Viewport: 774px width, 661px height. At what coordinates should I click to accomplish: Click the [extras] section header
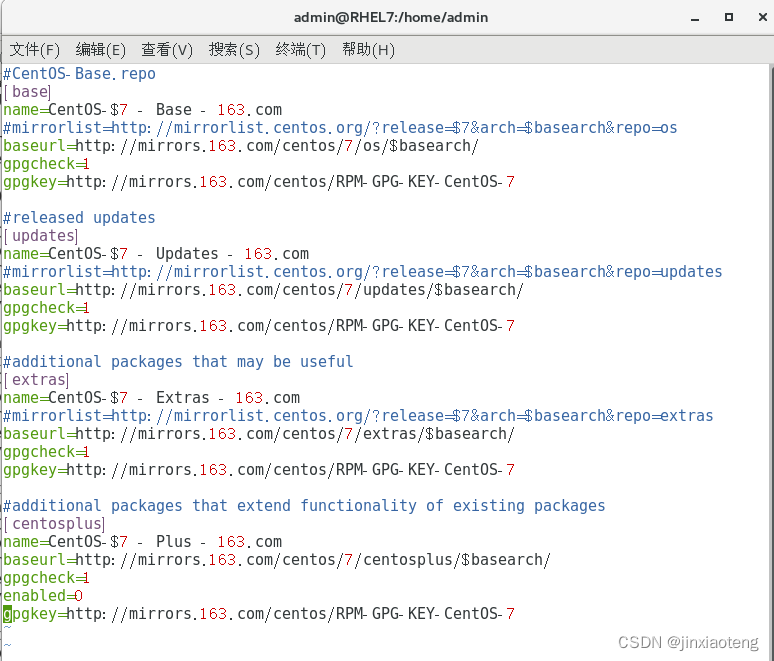point(37,380)
